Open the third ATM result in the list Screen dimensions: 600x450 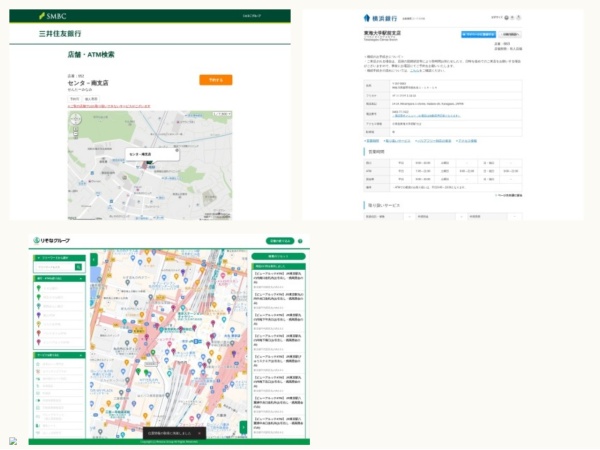pos(278,322)
